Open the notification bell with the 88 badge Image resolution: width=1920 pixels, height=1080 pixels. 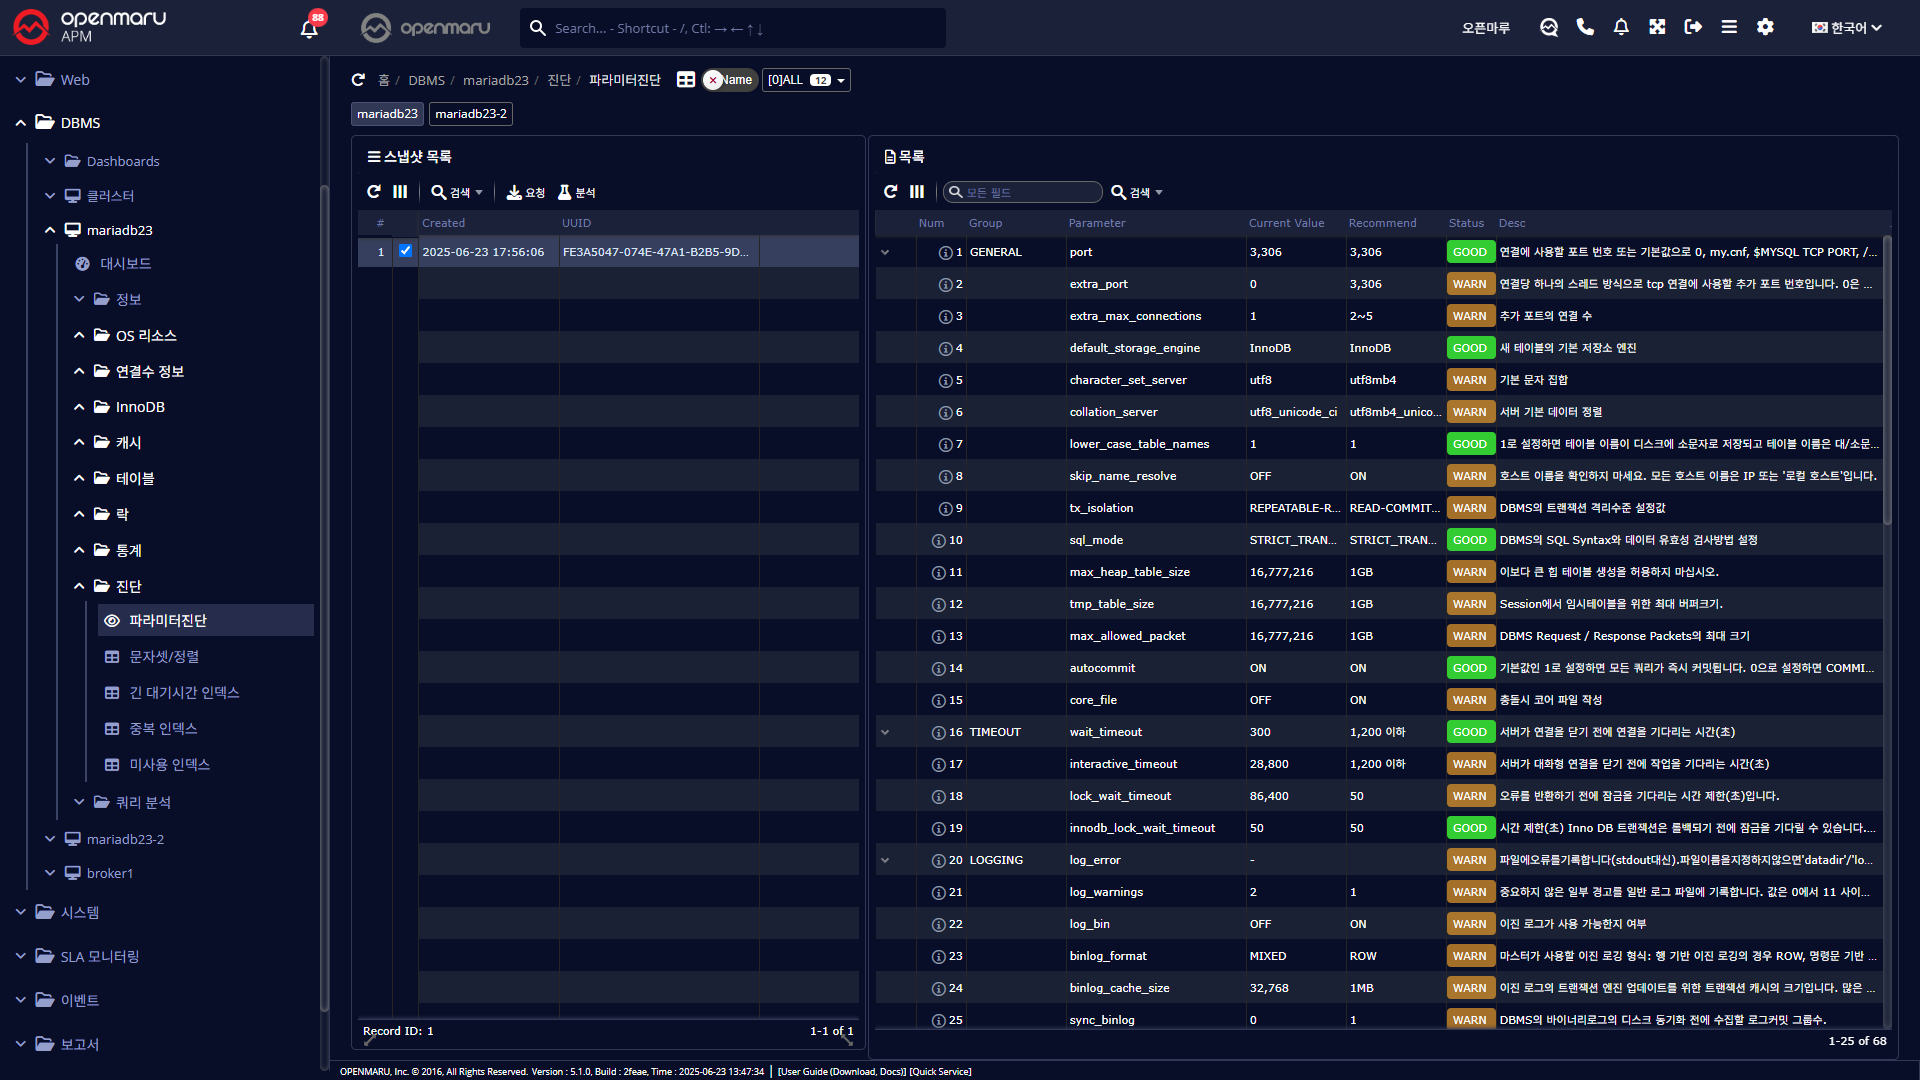(x=310, y=28)
